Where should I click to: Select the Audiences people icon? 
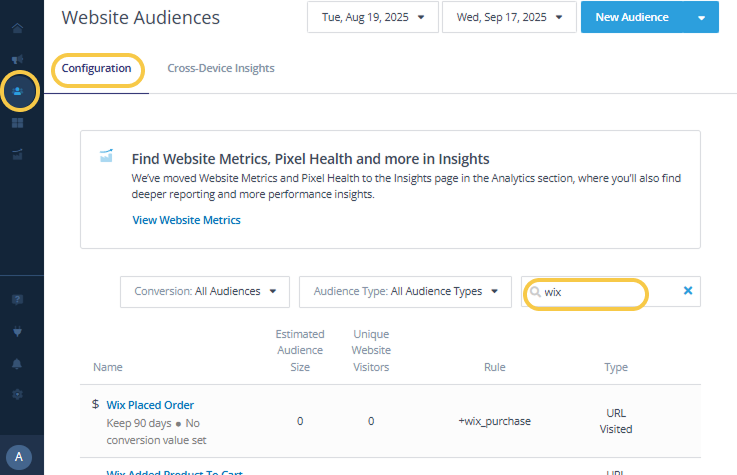point(18,91)
